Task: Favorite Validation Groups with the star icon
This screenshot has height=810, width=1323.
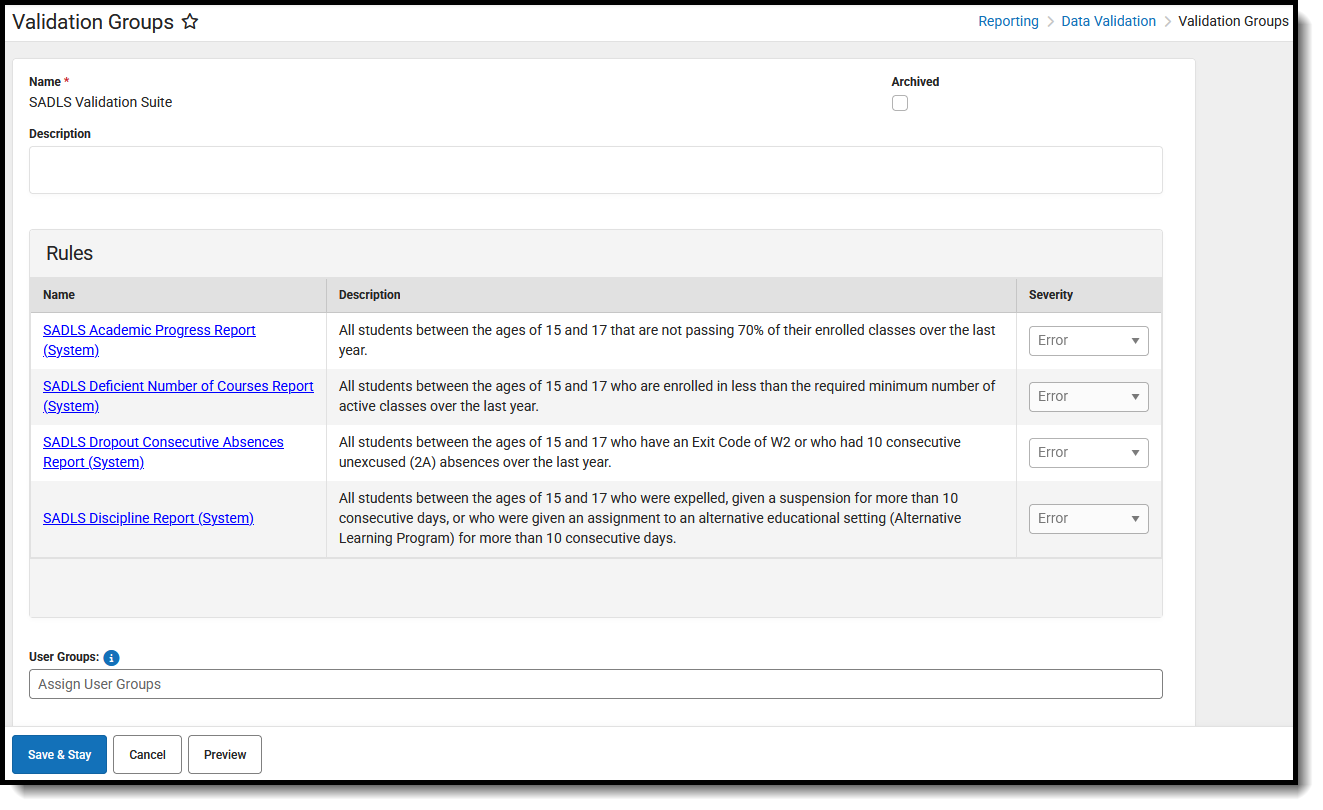Action: [189, 22]
